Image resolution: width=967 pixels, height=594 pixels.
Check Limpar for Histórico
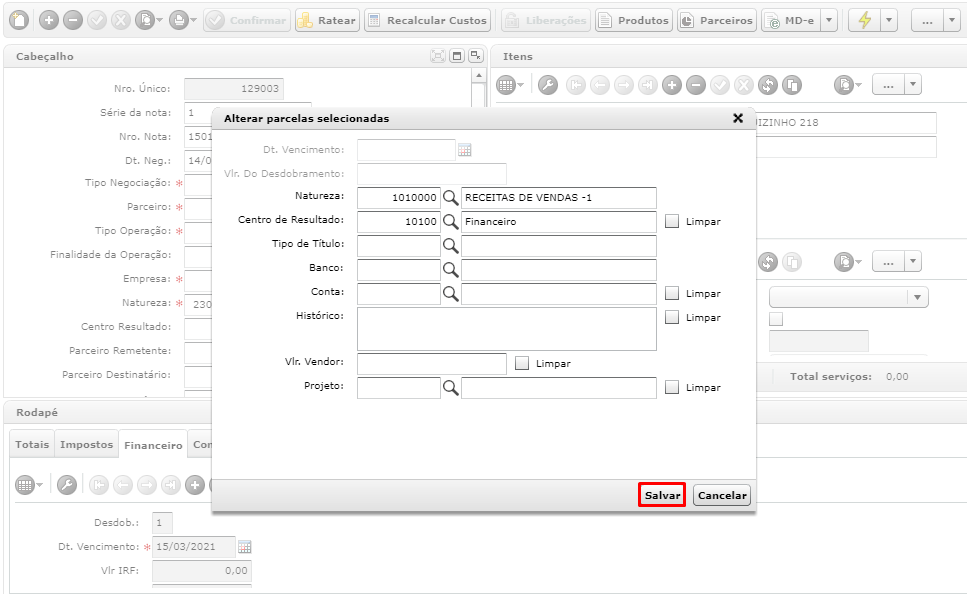[672, 318]
